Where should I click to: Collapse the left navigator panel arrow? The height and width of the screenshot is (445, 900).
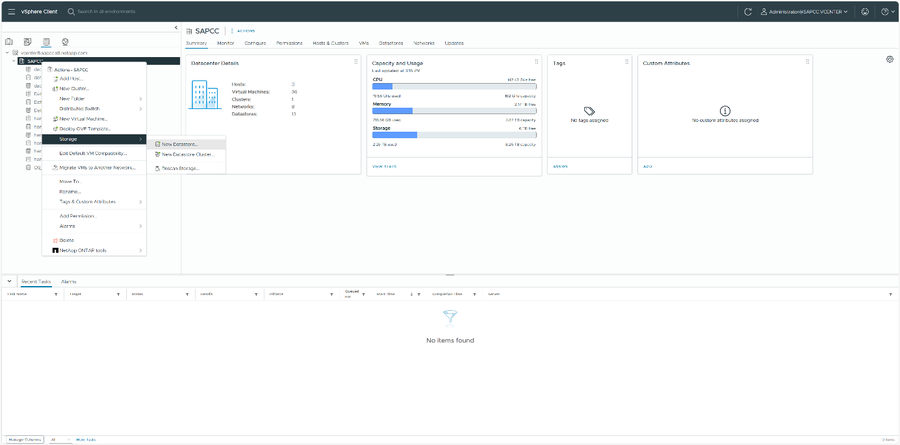point(176,28)
